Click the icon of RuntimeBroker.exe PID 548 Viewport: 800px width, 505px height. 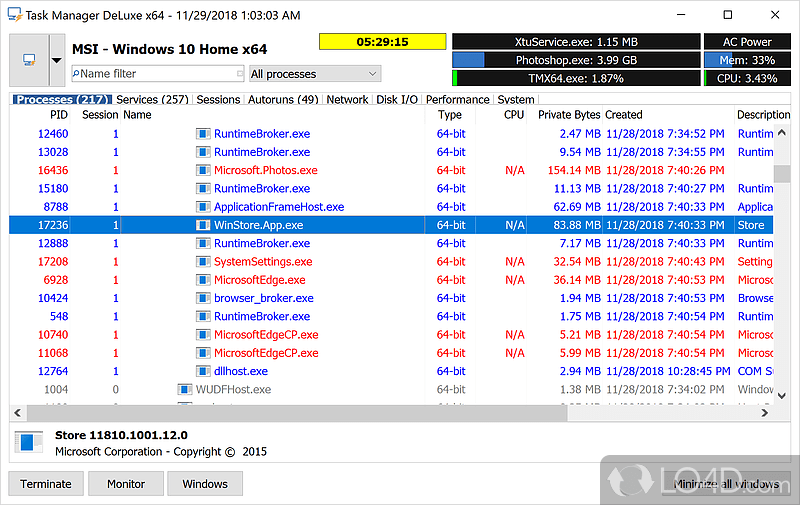click(203, 316)
